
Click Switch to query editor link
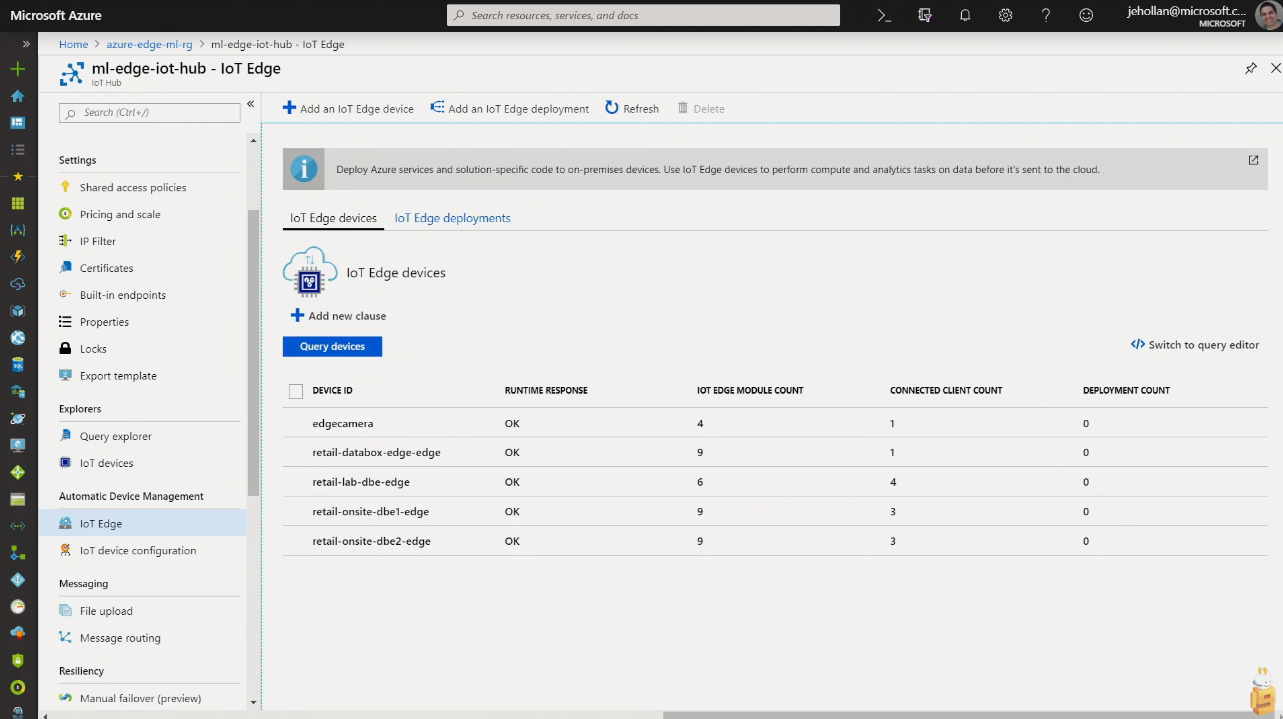click(x=1195, y=345)
